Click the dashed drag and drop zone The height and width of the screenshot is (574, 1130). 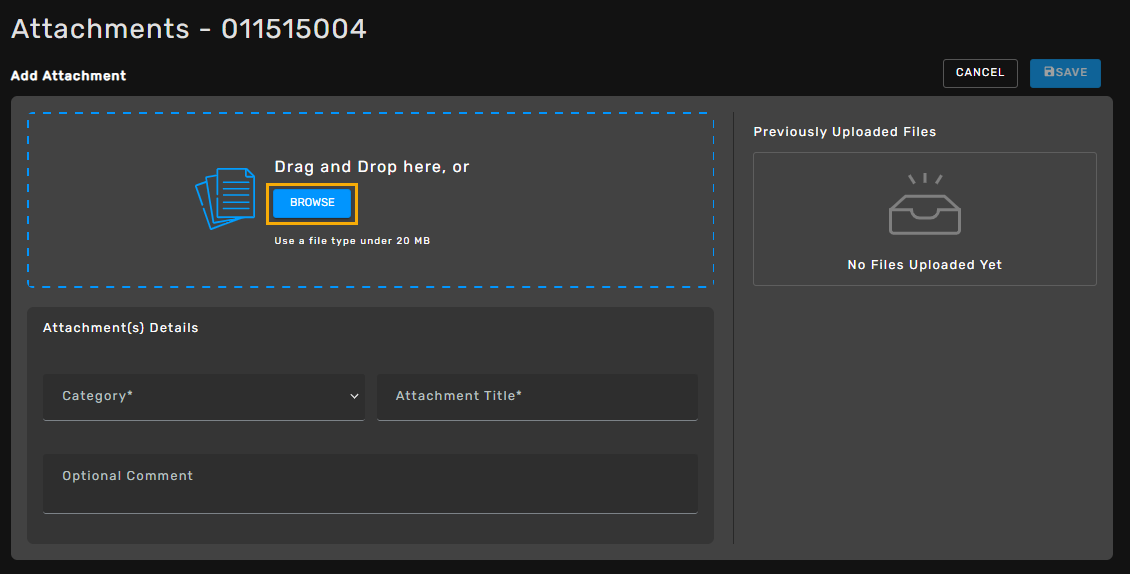[x=370, y=200]
